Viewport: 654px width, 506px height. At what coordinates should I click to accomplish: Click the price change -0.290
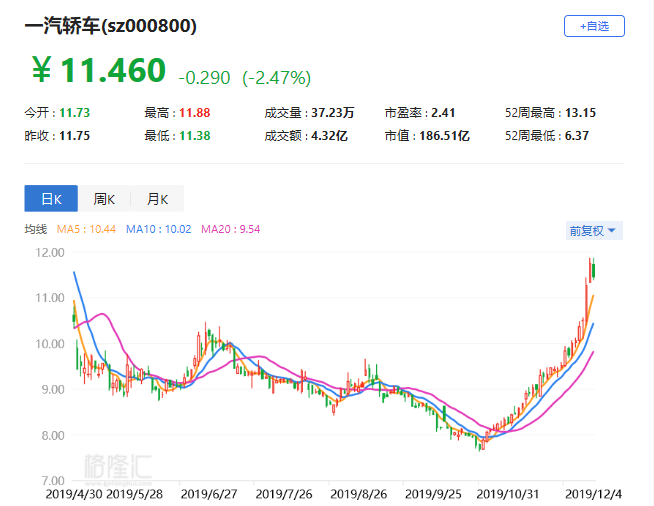tap(204, 78)
